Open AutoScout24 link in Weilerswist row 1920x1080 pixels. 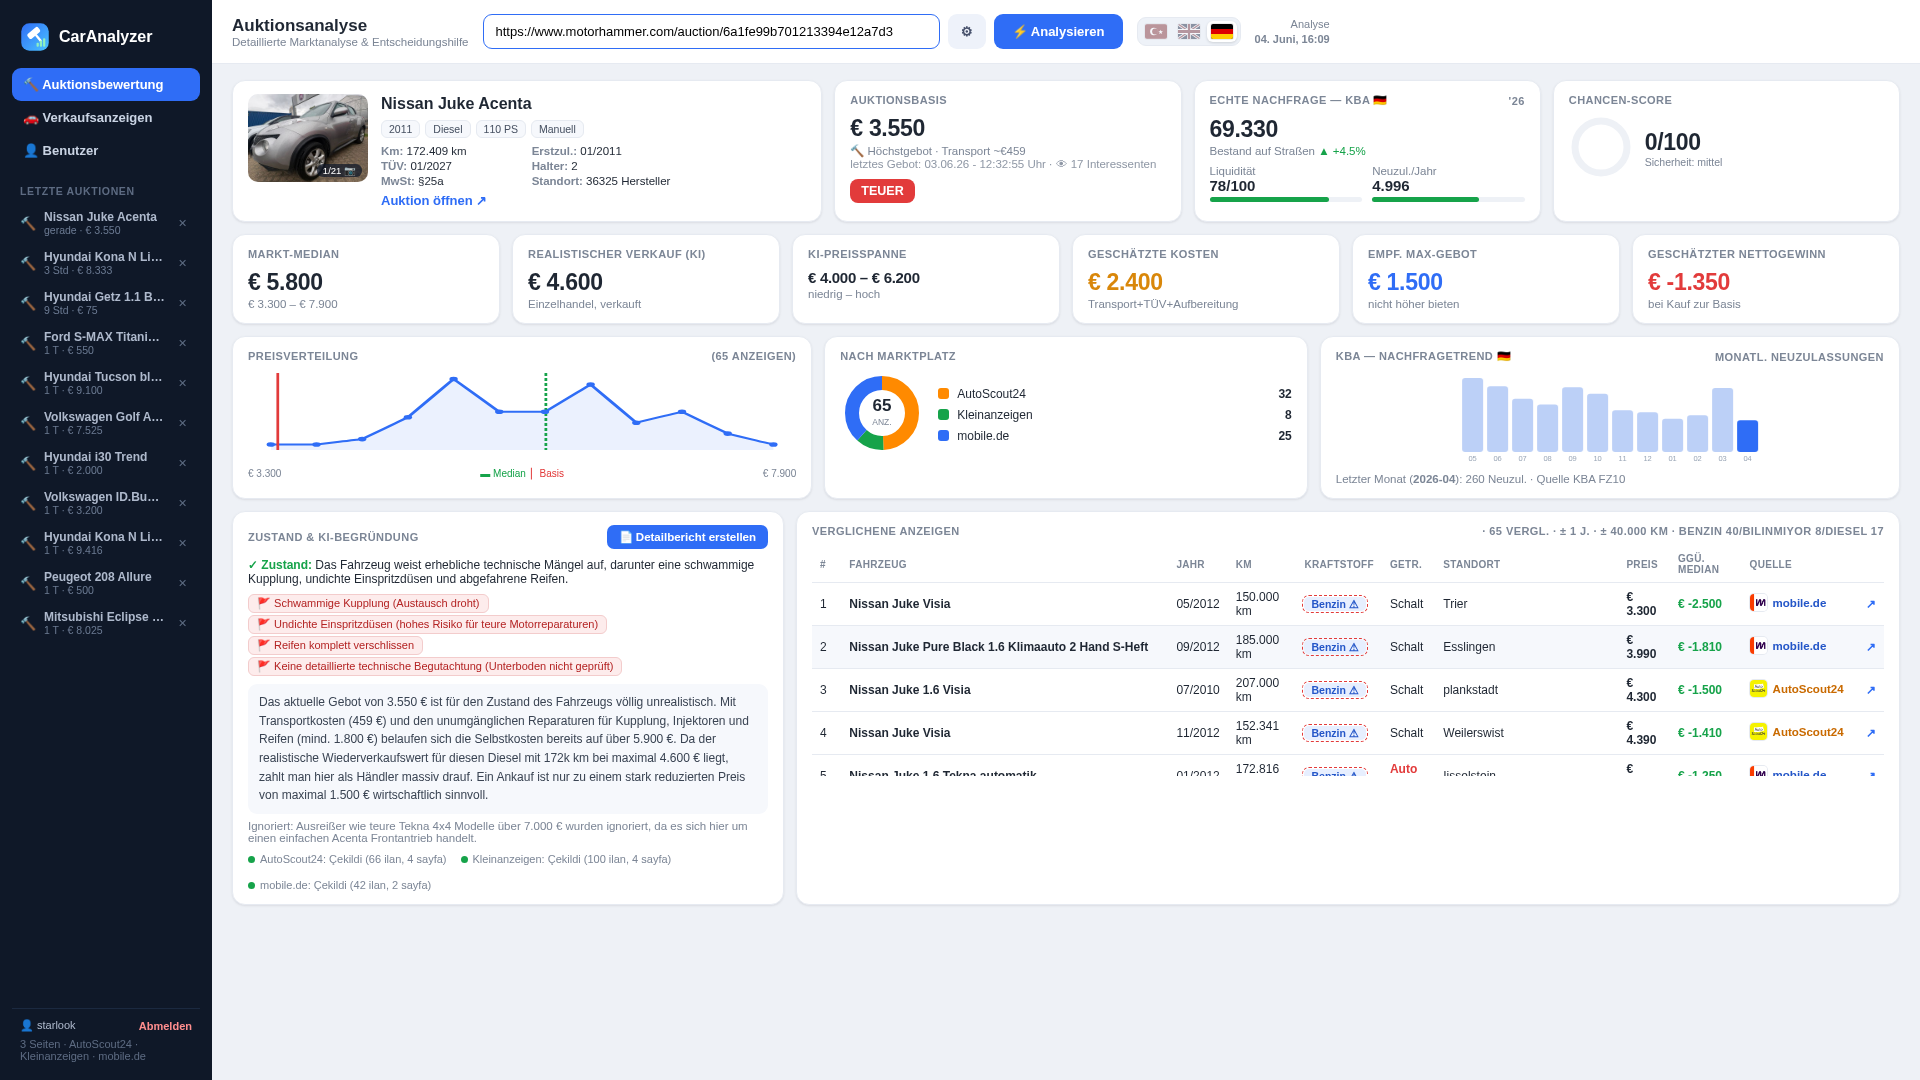[x=1807, y=732]
